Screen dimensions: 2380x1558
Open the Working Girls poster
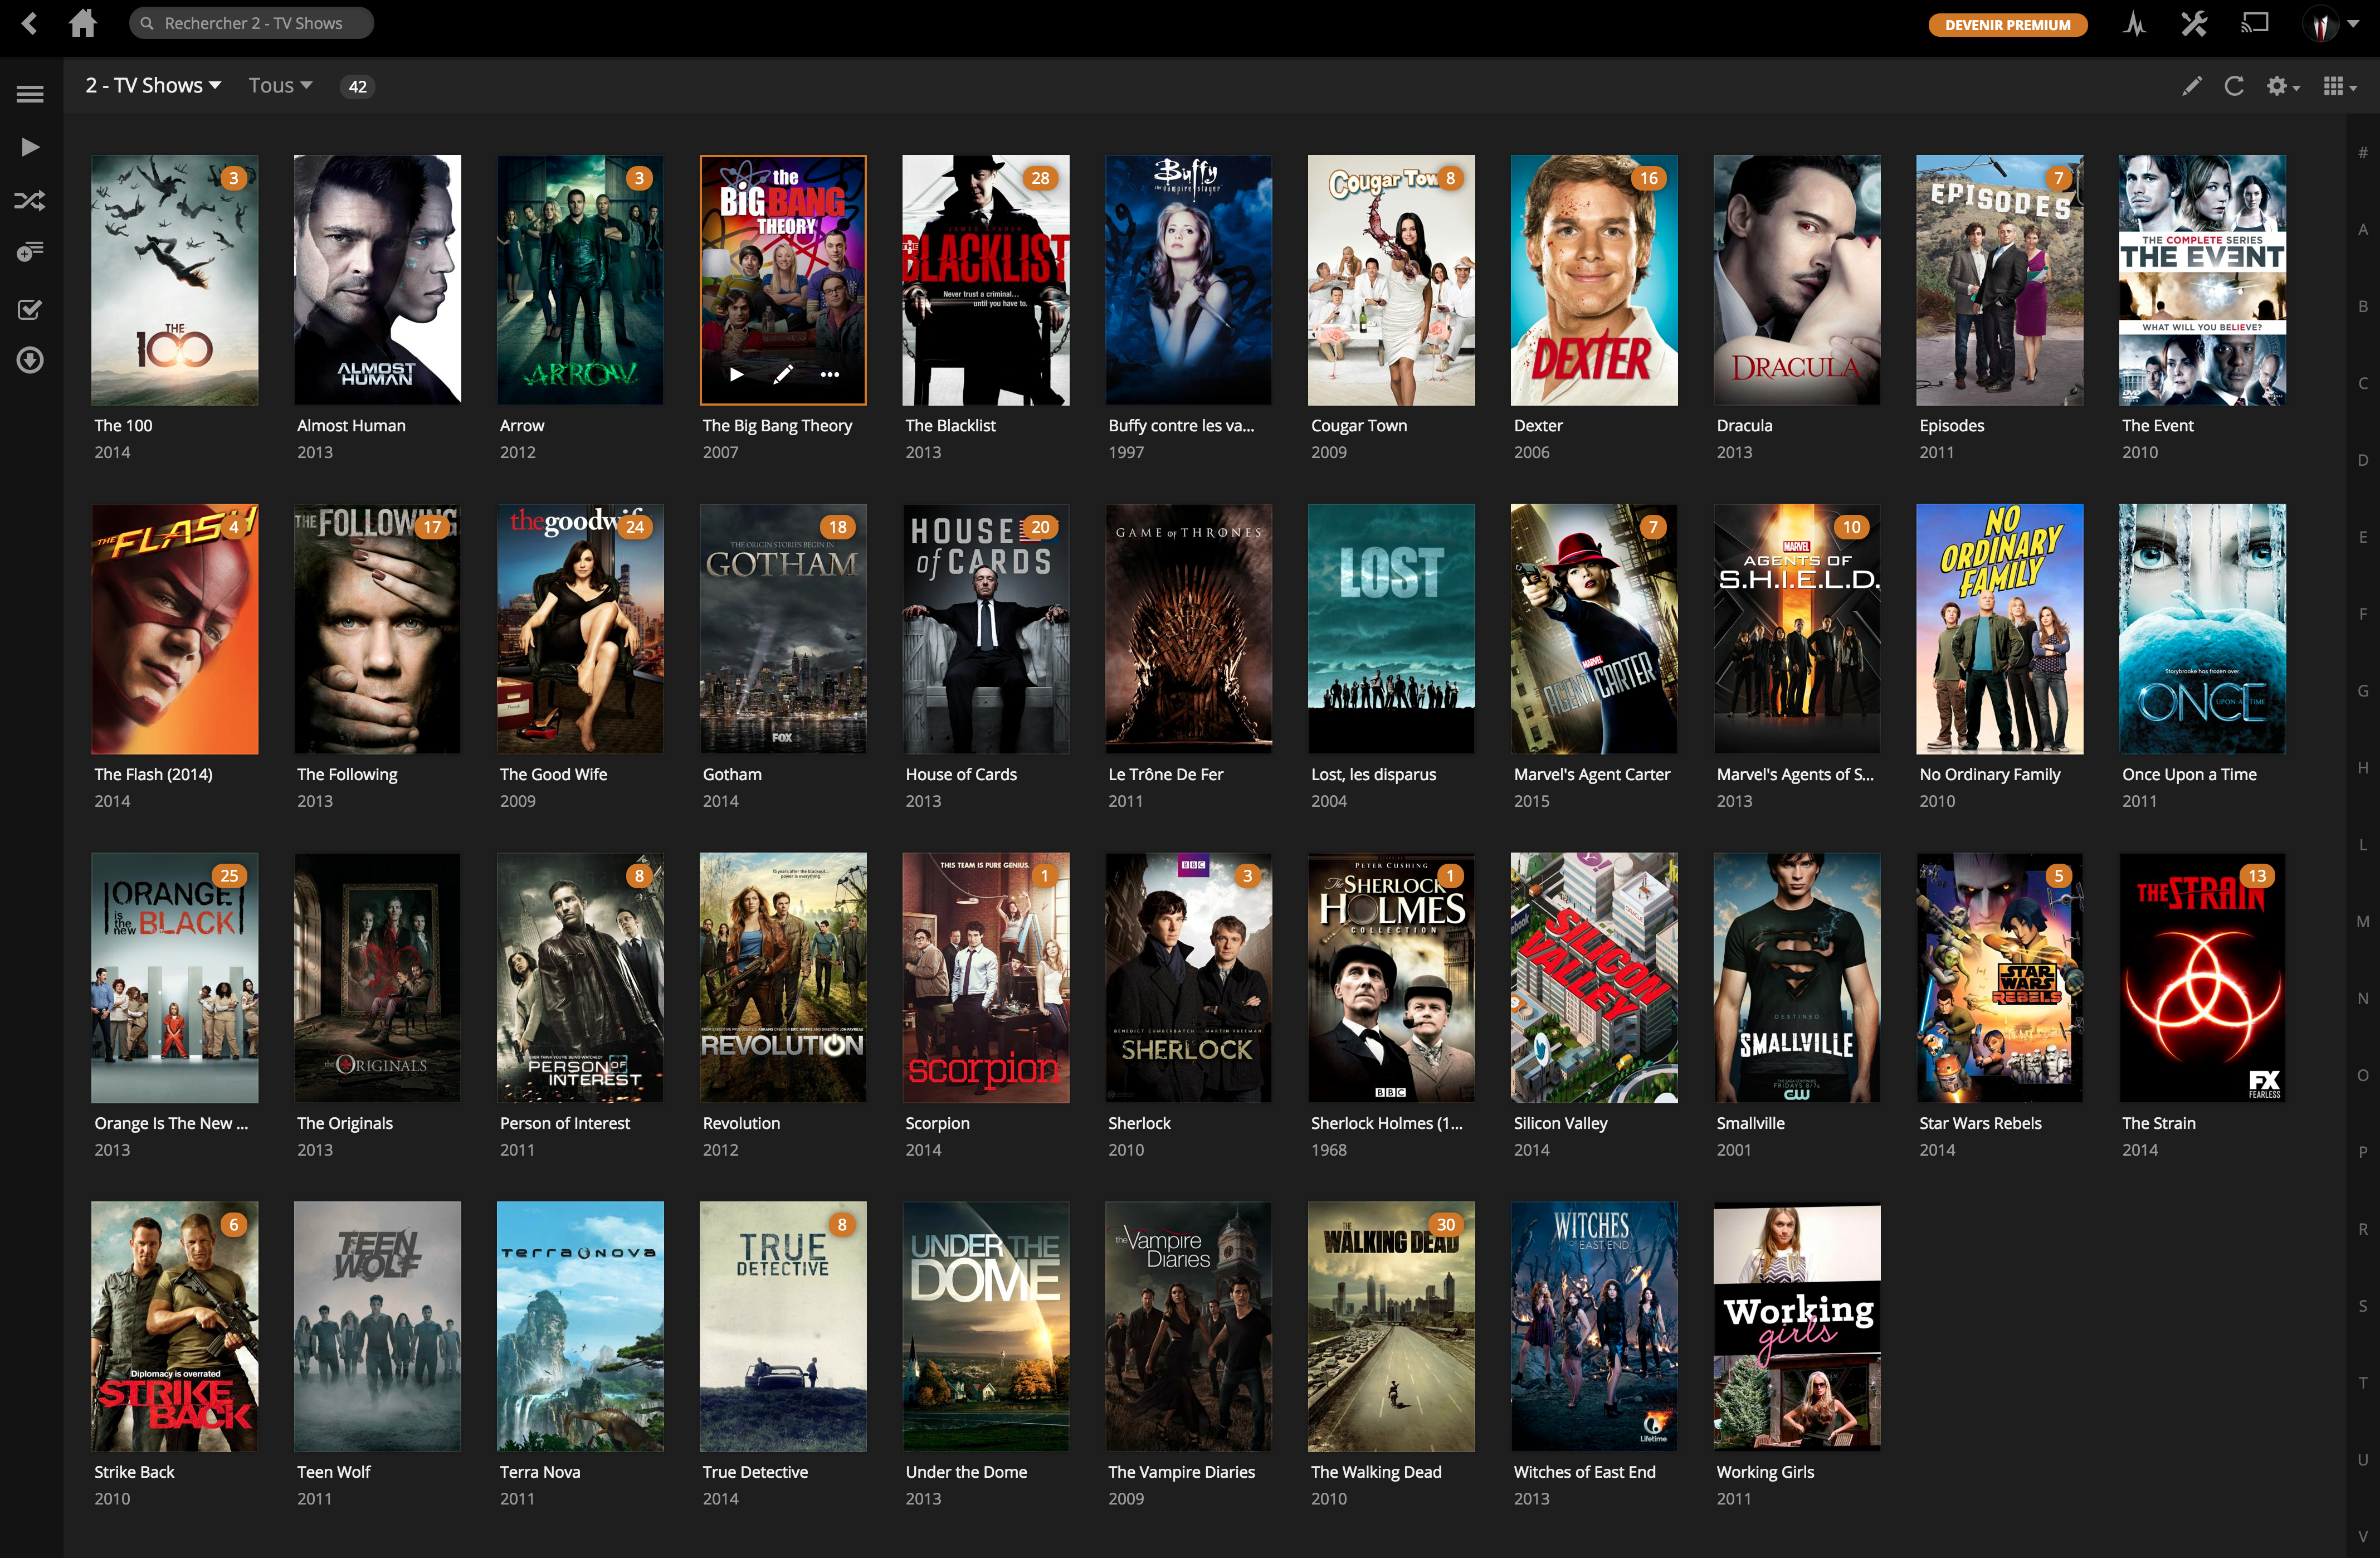1796,1326
